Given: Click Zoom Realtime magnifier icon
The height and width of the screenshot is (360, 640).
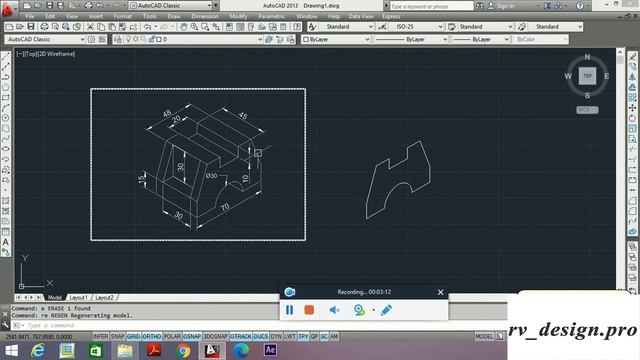Looking at the screenshot, I should [x=194, y=27].
